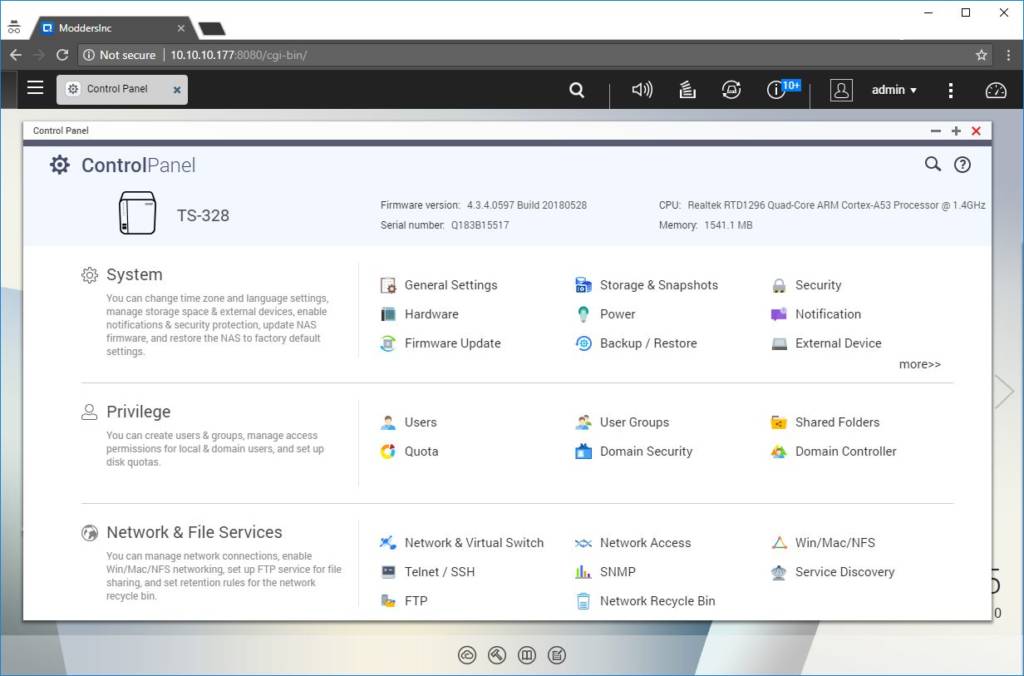This screenshot has width=1024, height=676.
Task: Maximize the Control Panel inner window
Action: click(956, 131)
